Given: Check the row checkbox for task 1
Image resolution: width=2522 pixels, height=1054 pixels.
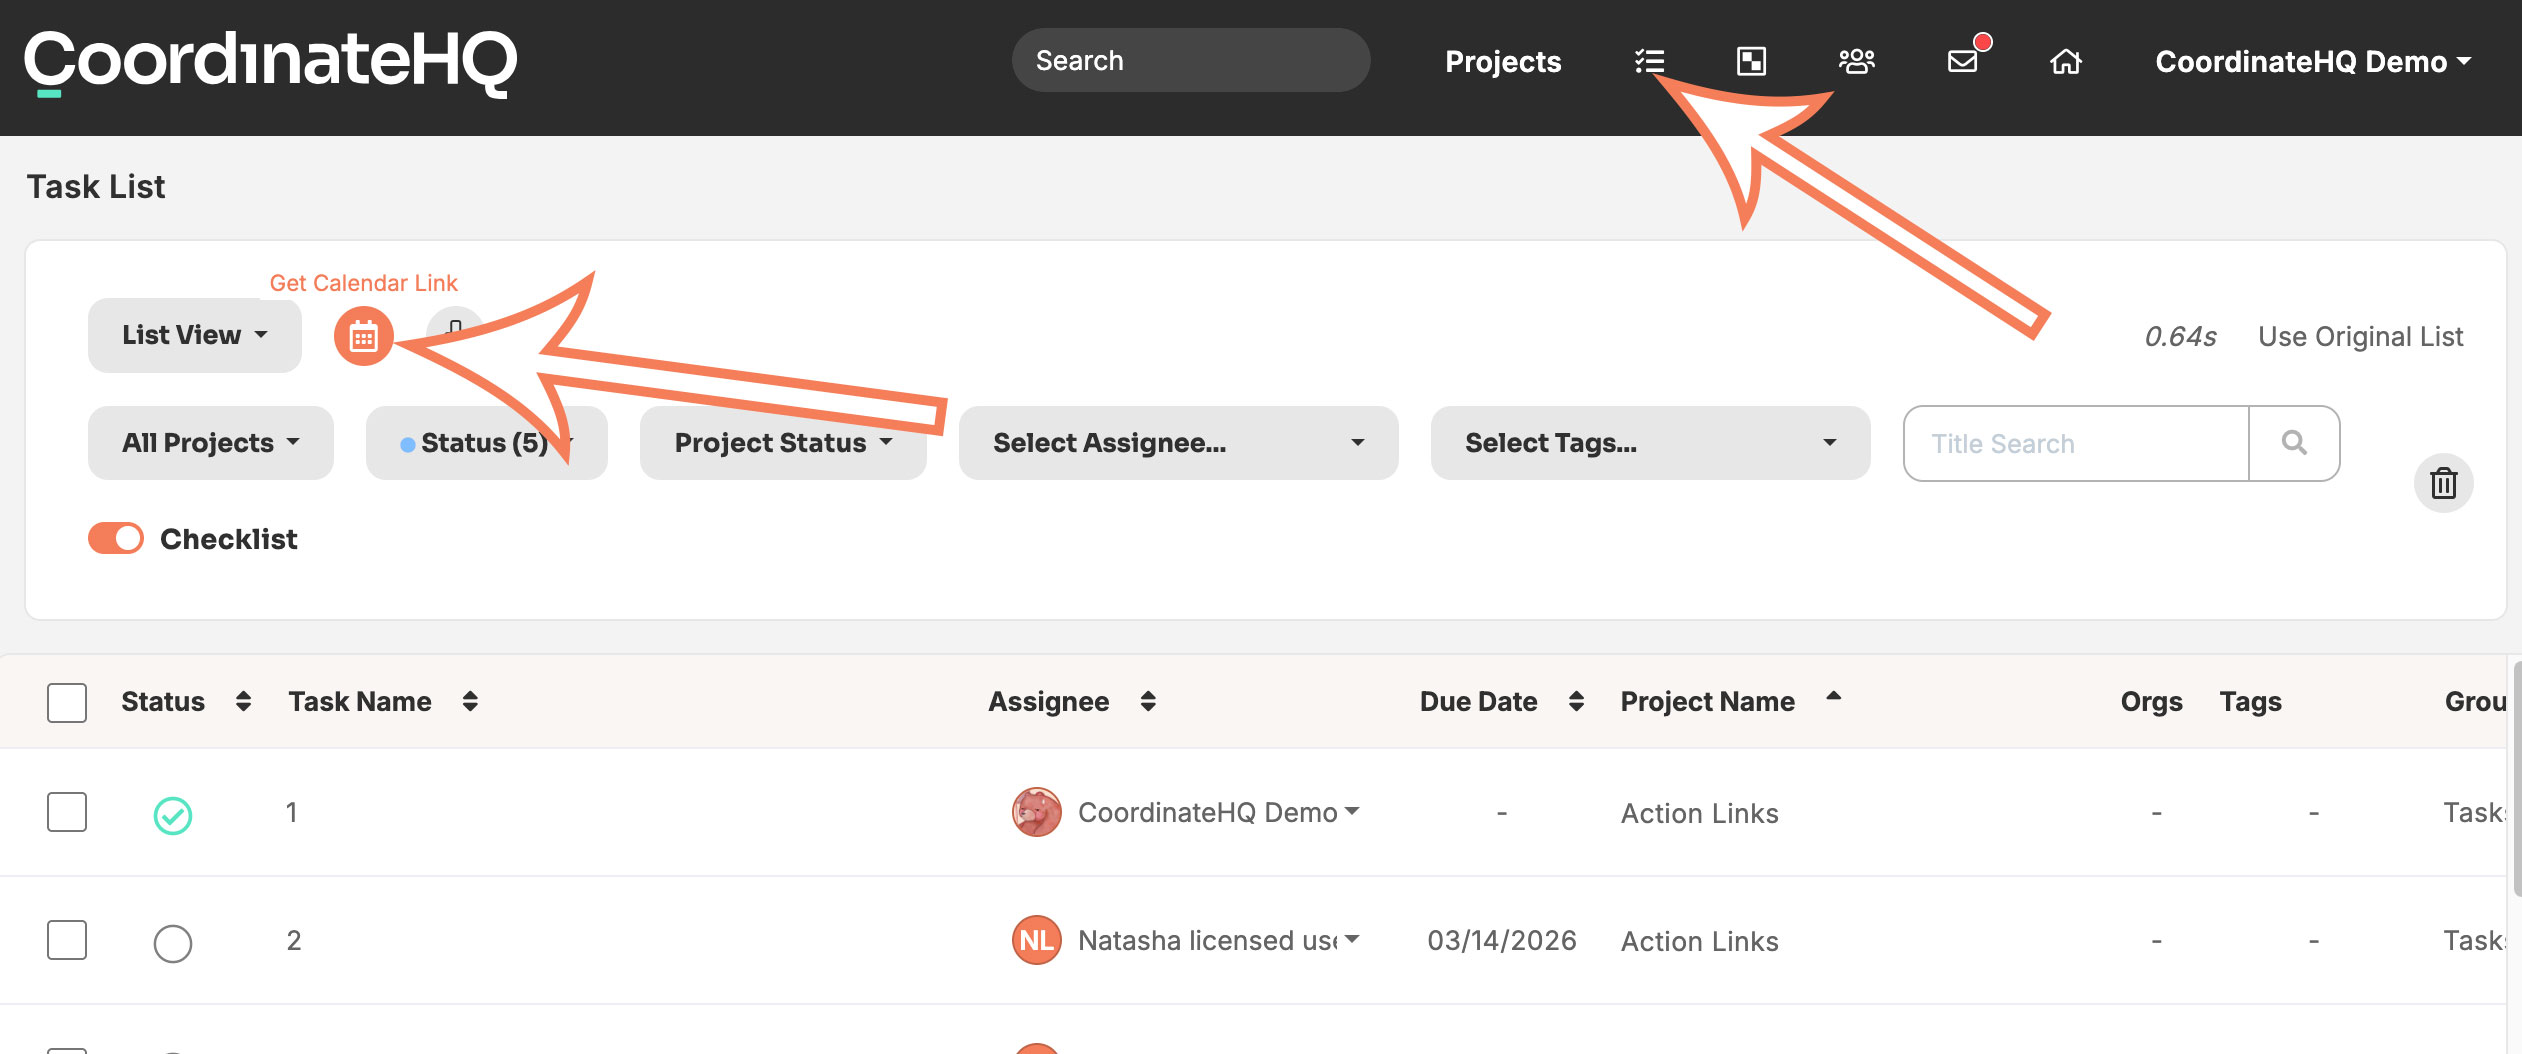Looking at the screenshot, I should pyautogui.click(x=67, y=812).
